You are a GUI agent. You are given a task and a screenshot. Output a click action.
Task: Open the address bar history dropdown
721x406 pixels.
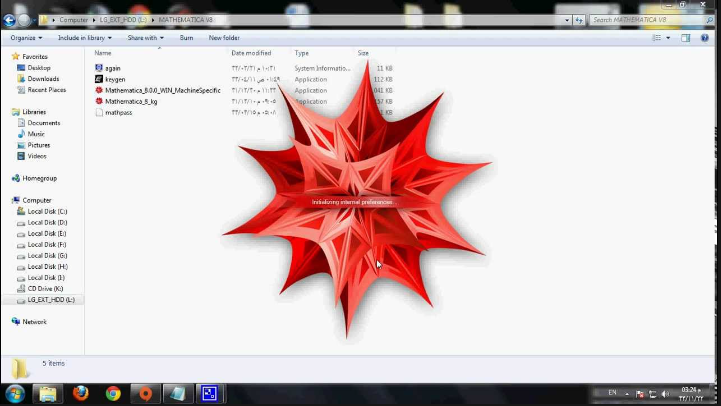566,20
